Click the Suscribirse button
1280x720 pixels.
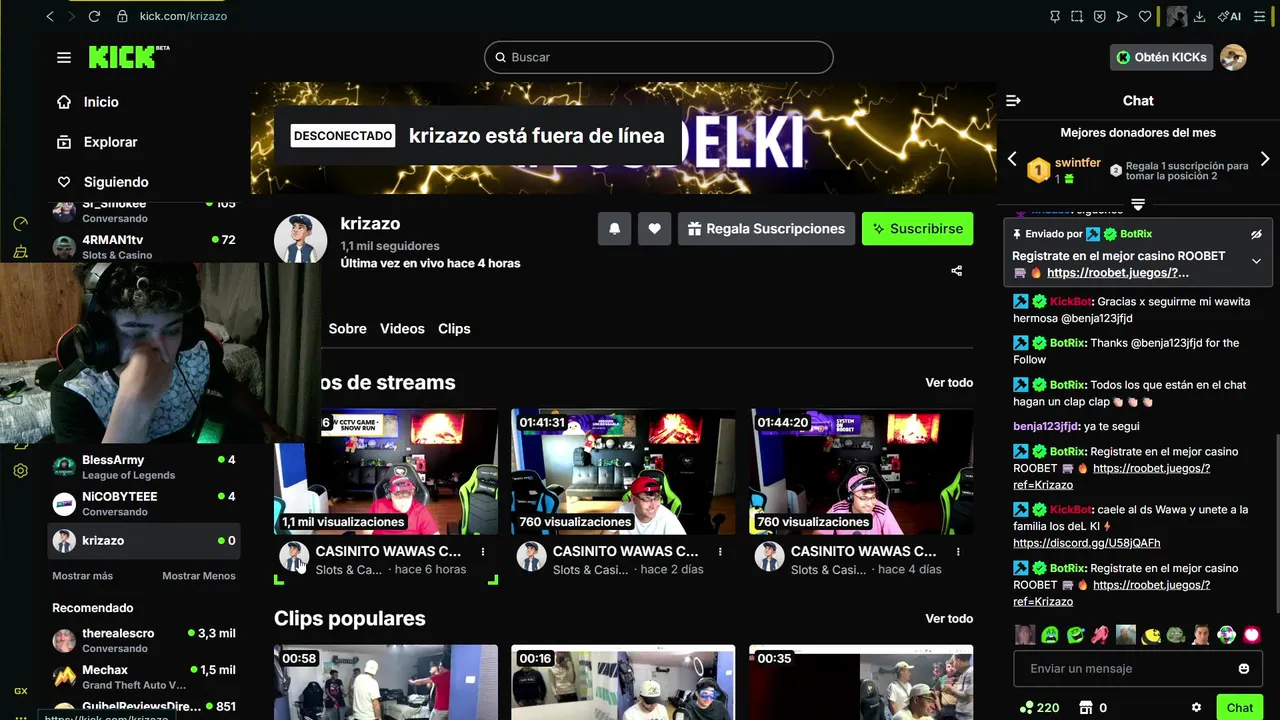pos(917,228)
